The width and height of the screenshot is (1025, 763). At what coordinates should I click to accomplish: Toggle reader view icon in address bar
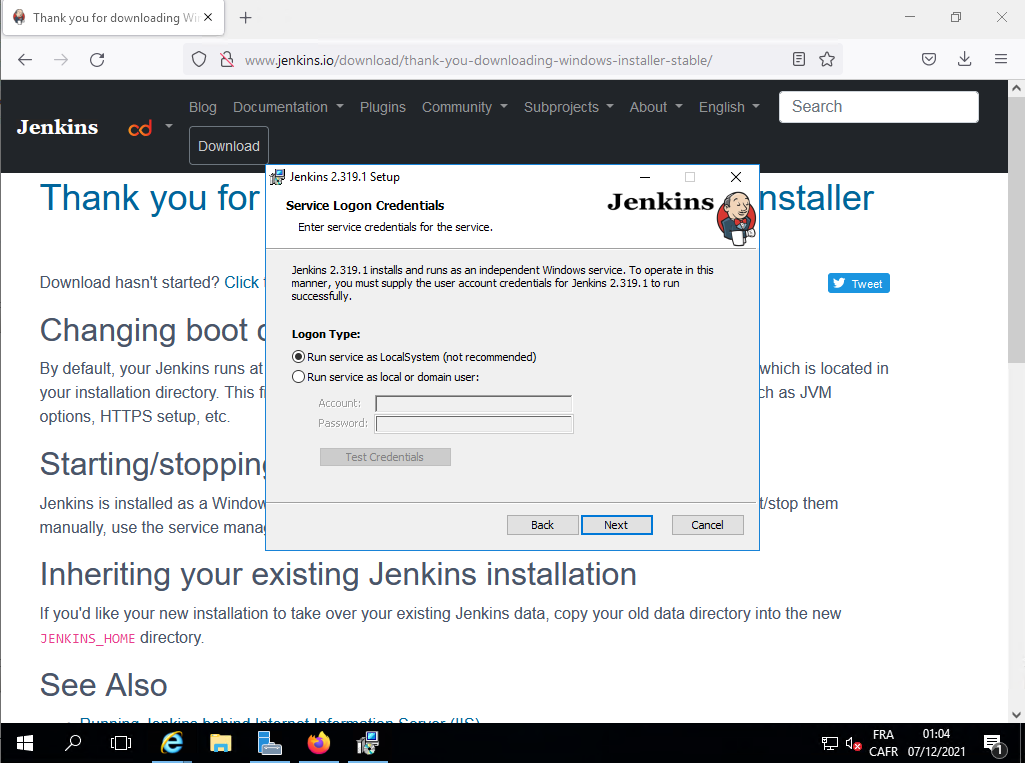click(799, 60)
